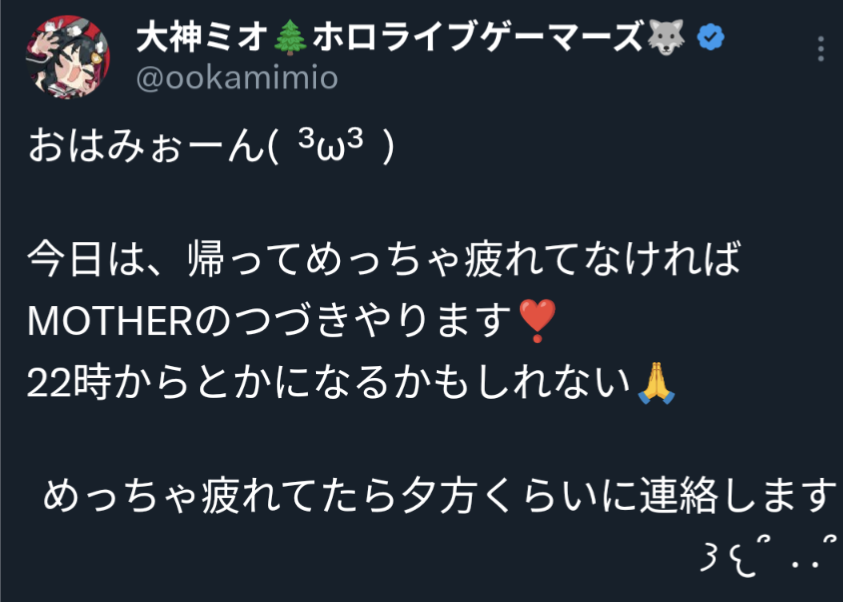
Task: Open the profile avatar of 大神ミオ
Action: pos(68,57)
